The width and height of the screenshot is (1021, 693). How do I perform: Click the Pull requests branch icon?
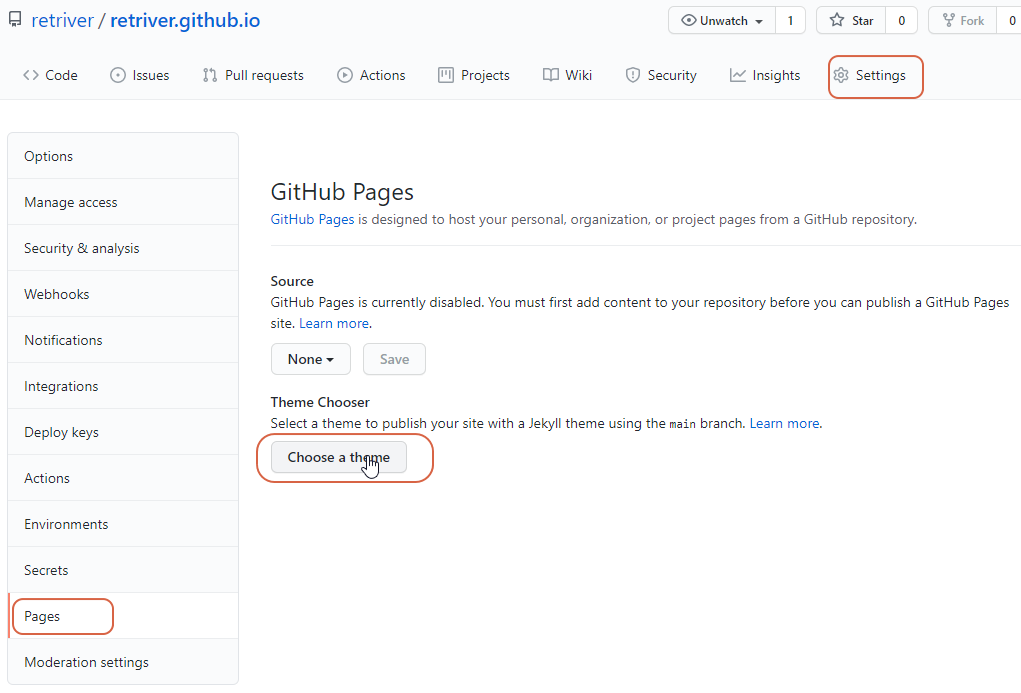pos(210,76)
